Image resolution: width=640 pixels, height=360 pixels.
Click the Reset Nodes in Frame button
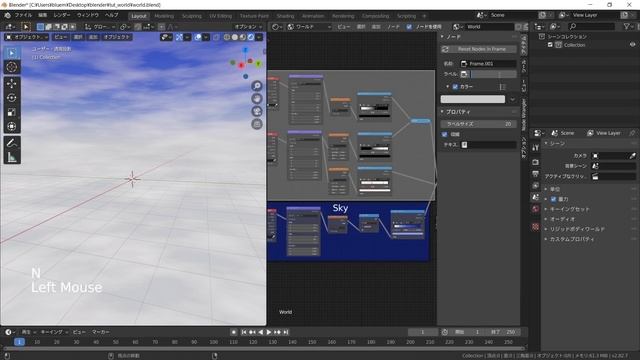click(478, 49)
